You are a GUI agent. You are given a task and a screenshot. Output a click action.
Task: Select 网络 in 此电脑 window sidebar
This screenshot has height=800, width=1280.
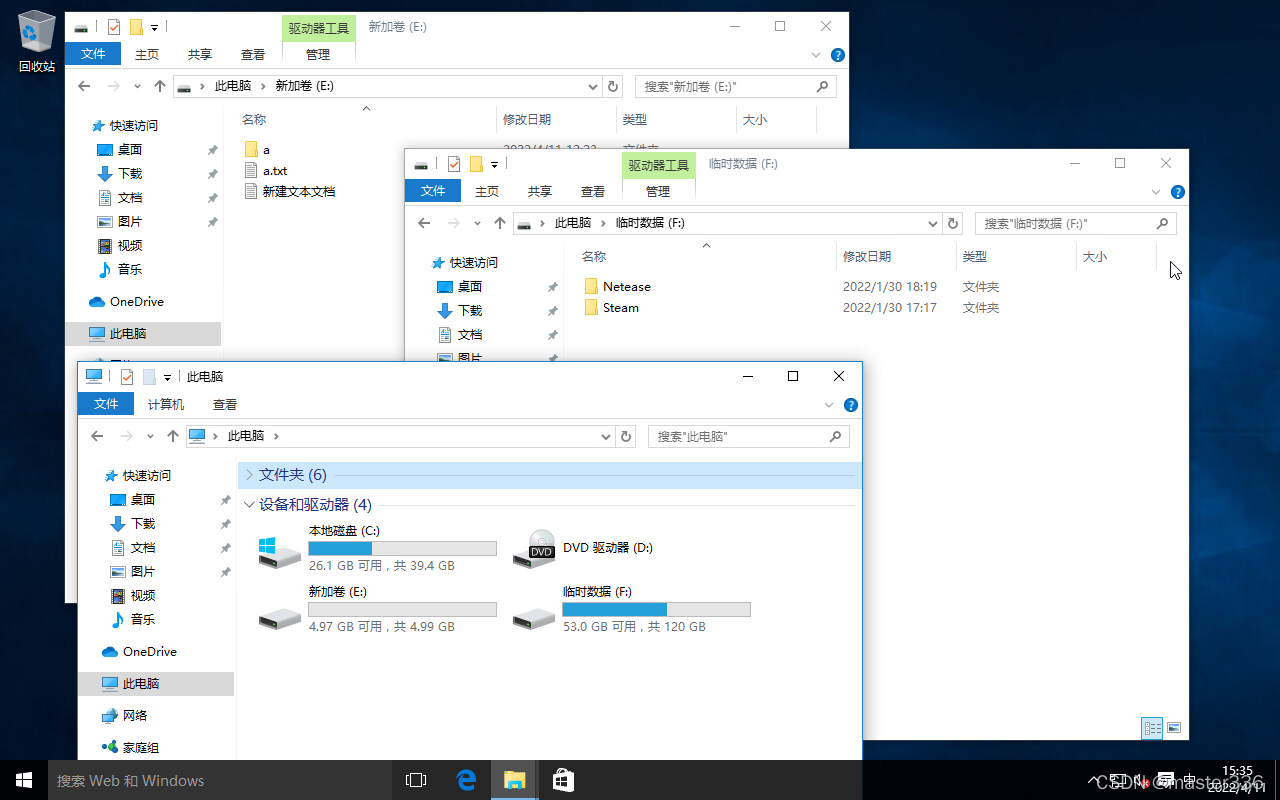(x=135, y=716)
